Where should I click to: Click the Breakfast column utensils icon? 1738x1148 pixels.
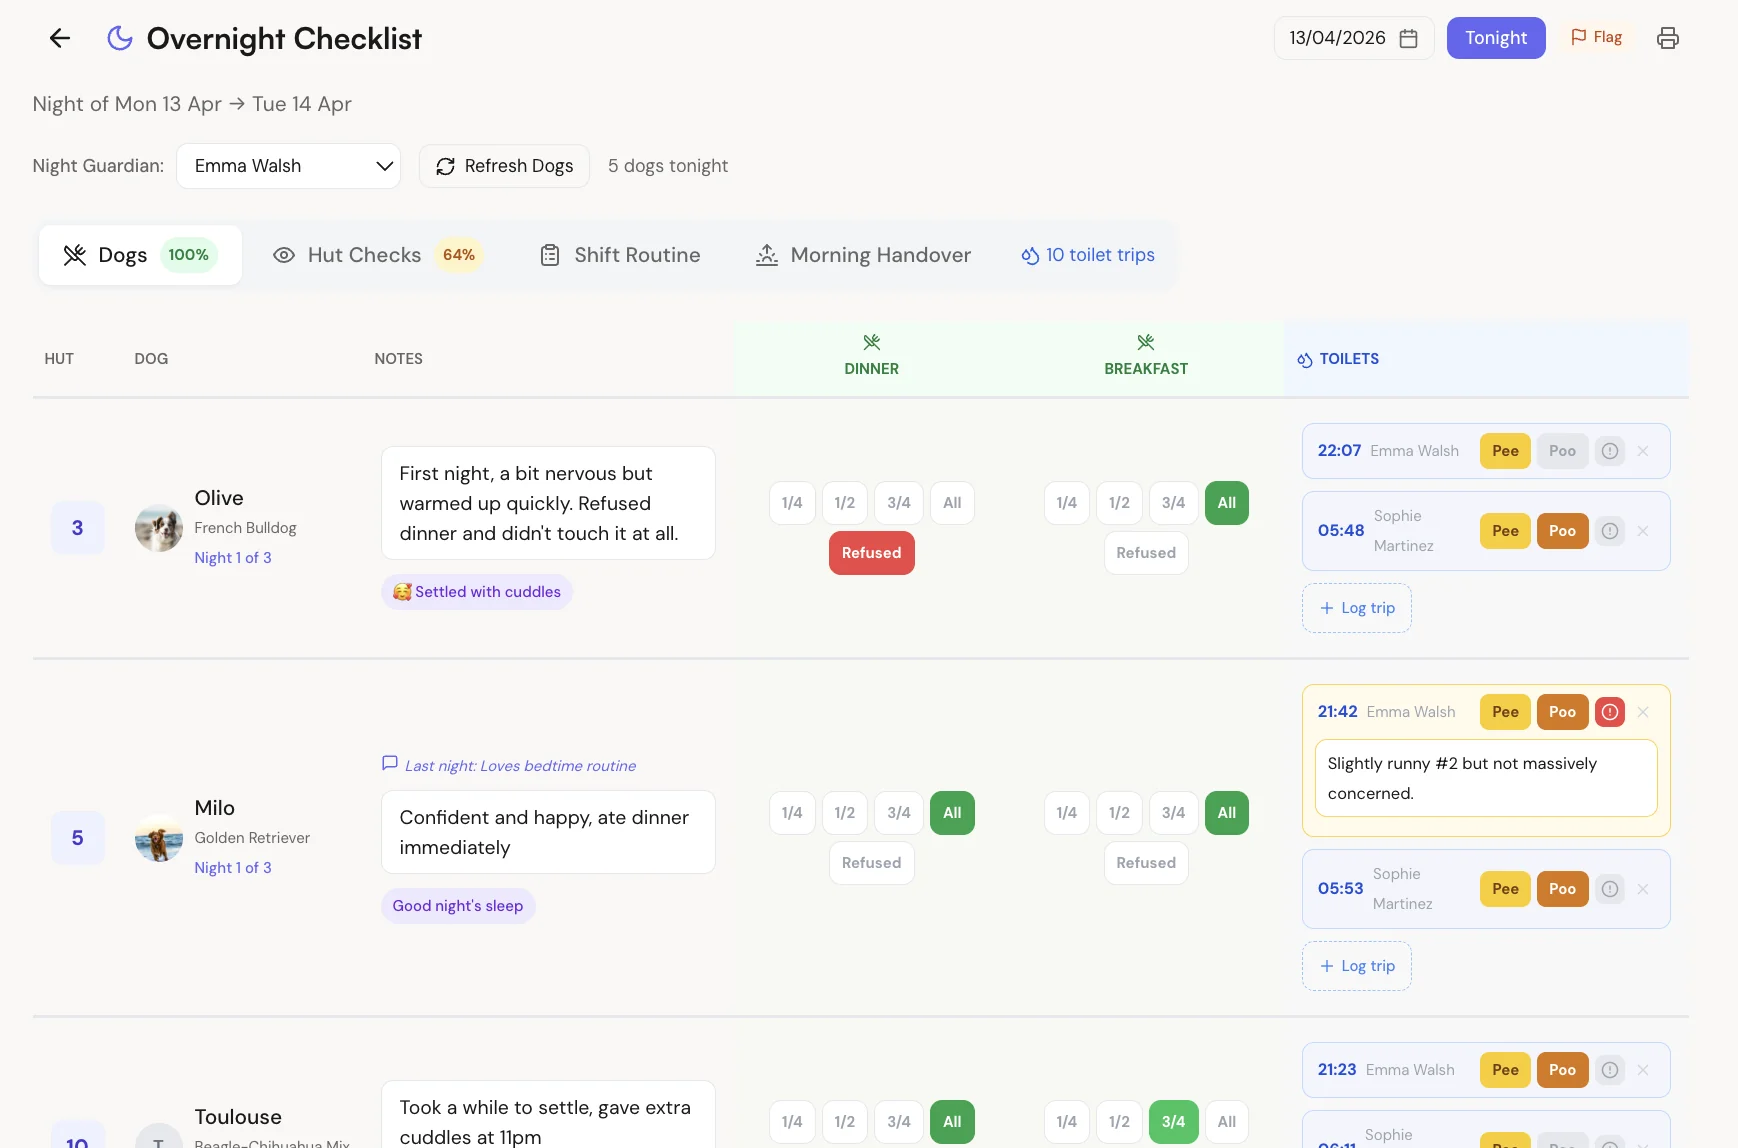click(x=1146, y=342)
